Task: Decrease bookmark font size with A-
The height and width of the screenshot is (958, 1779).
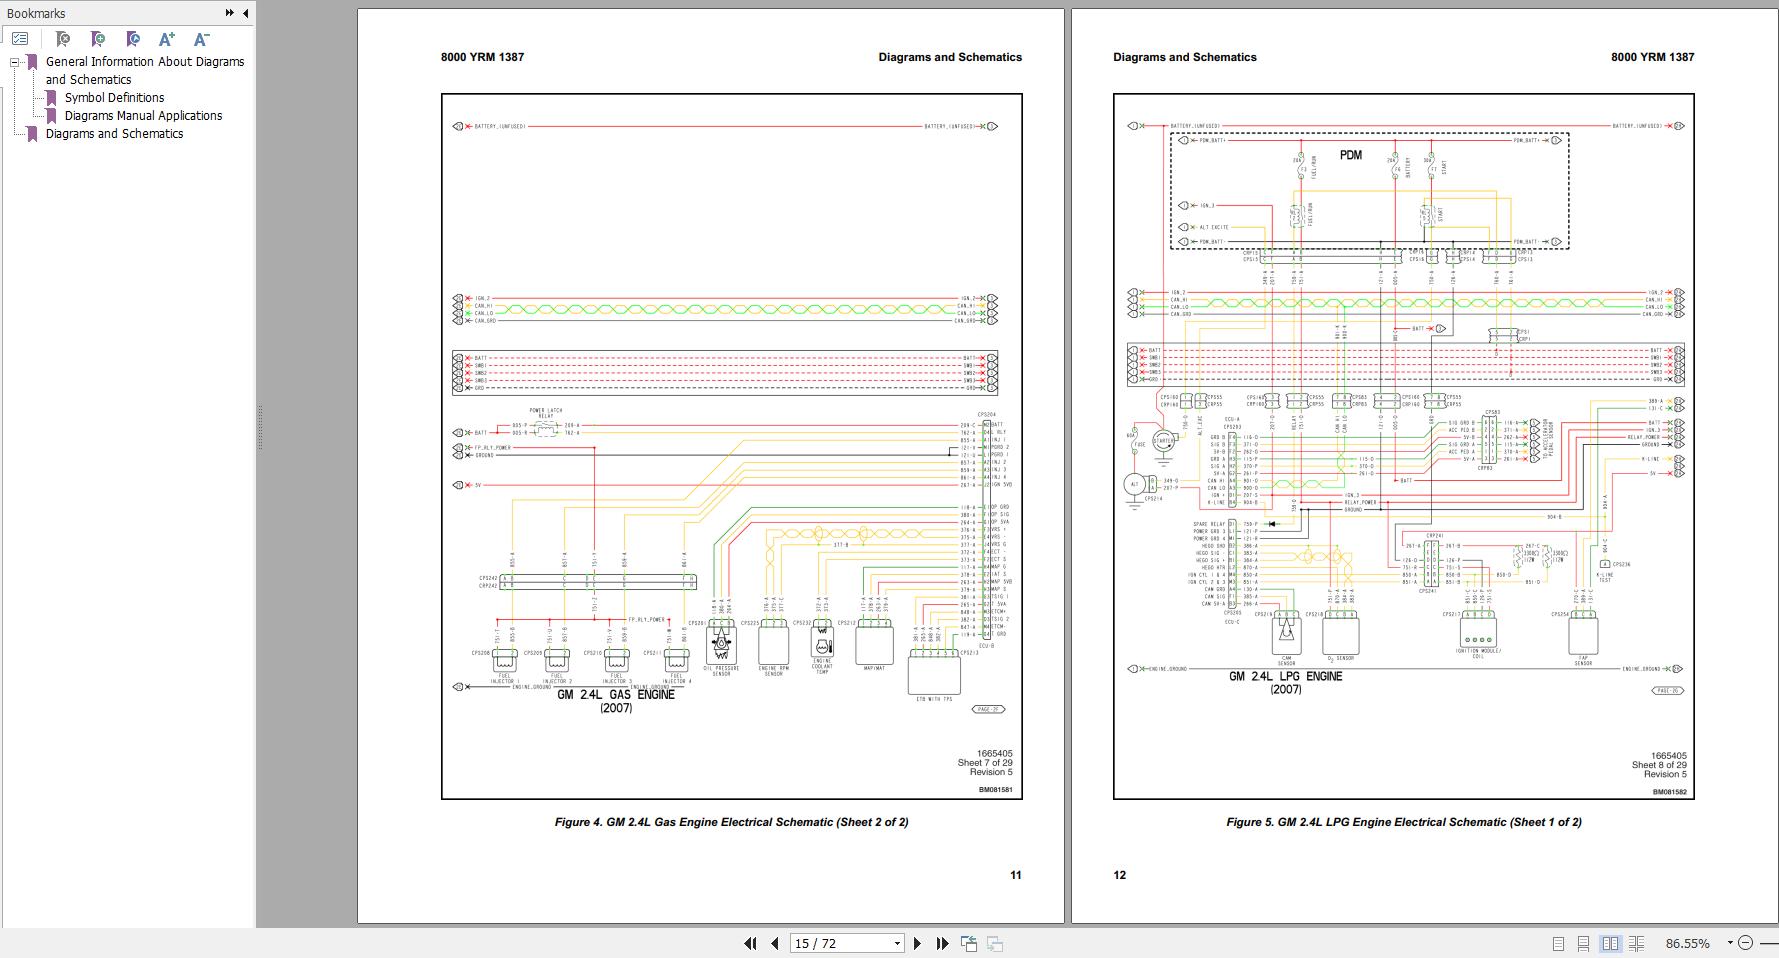Action: [x=201, y=39]
